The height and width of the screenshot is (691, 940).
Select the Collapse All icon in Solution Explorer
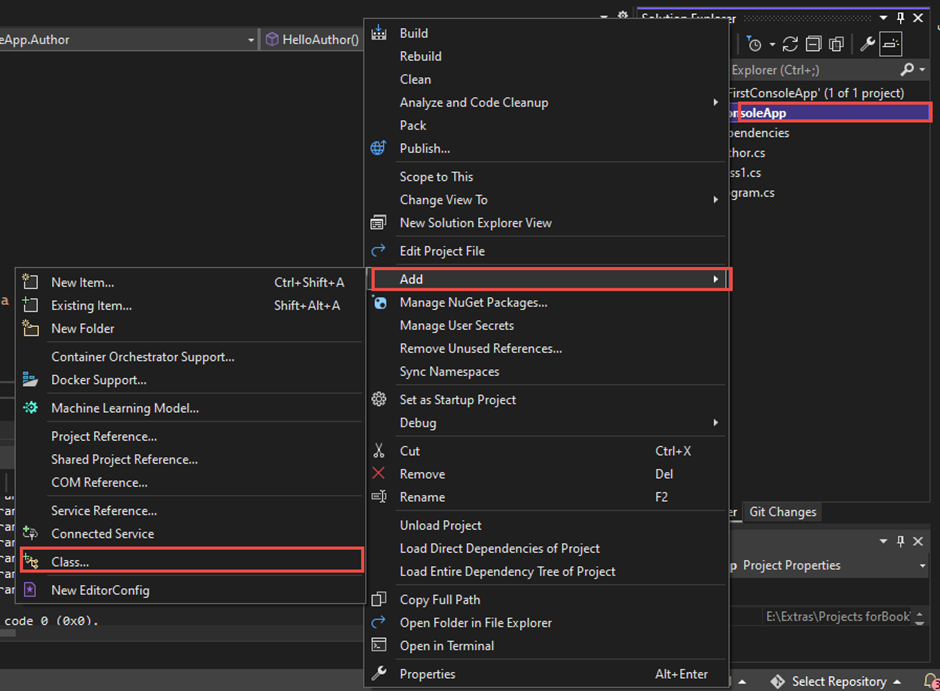[x=814, y=44]
